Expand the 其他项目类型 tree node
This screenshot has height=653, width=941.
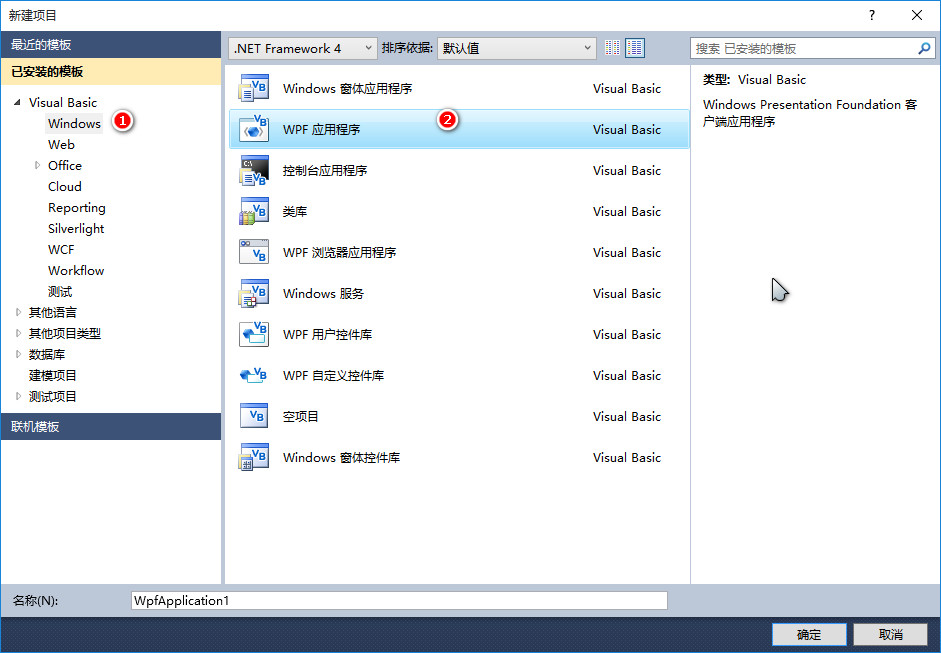point(18,333)
